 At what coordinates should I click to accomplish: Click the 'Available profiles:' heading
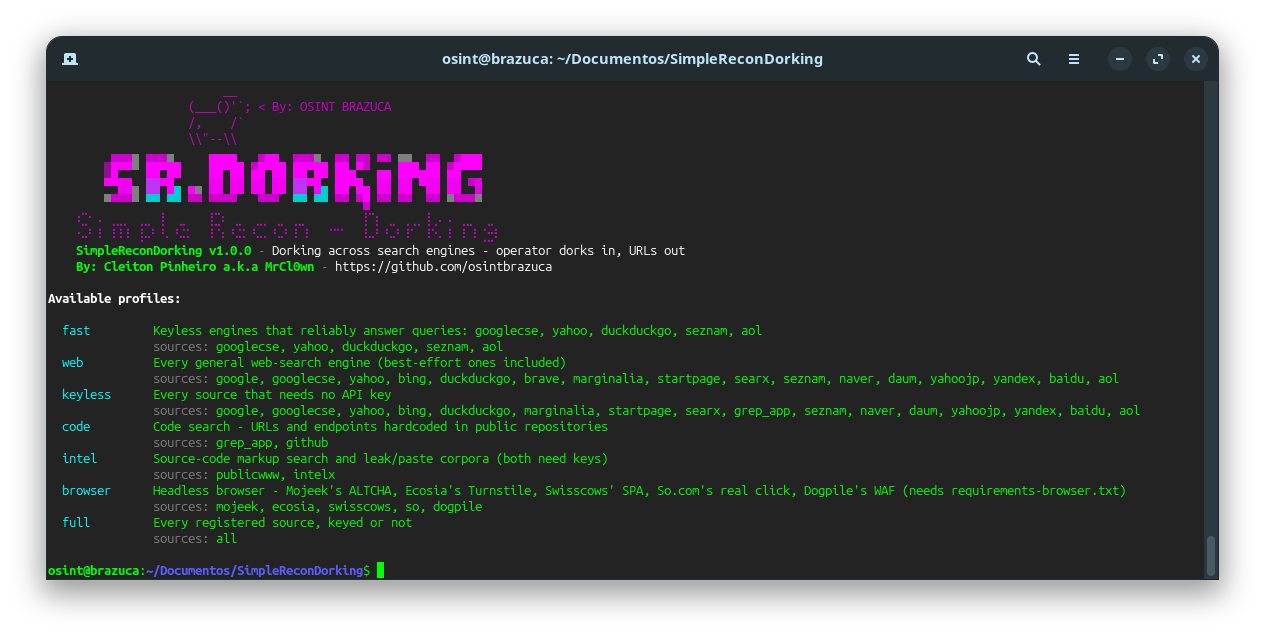click(115, 299)
